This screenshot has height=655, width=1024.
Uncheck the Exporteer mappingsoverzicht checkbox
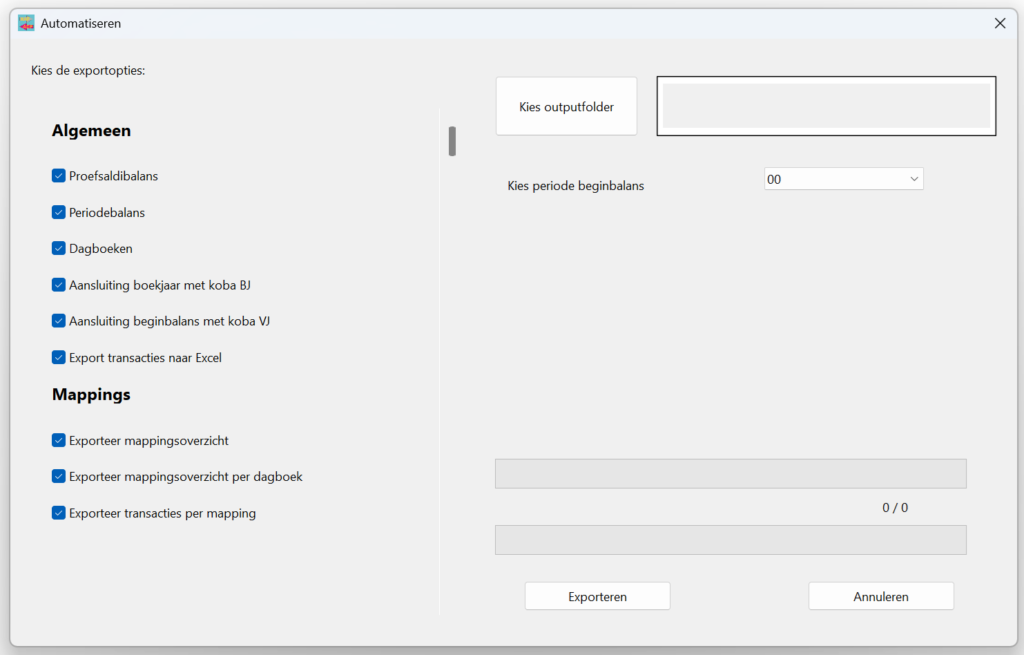[x=59, y=440]
